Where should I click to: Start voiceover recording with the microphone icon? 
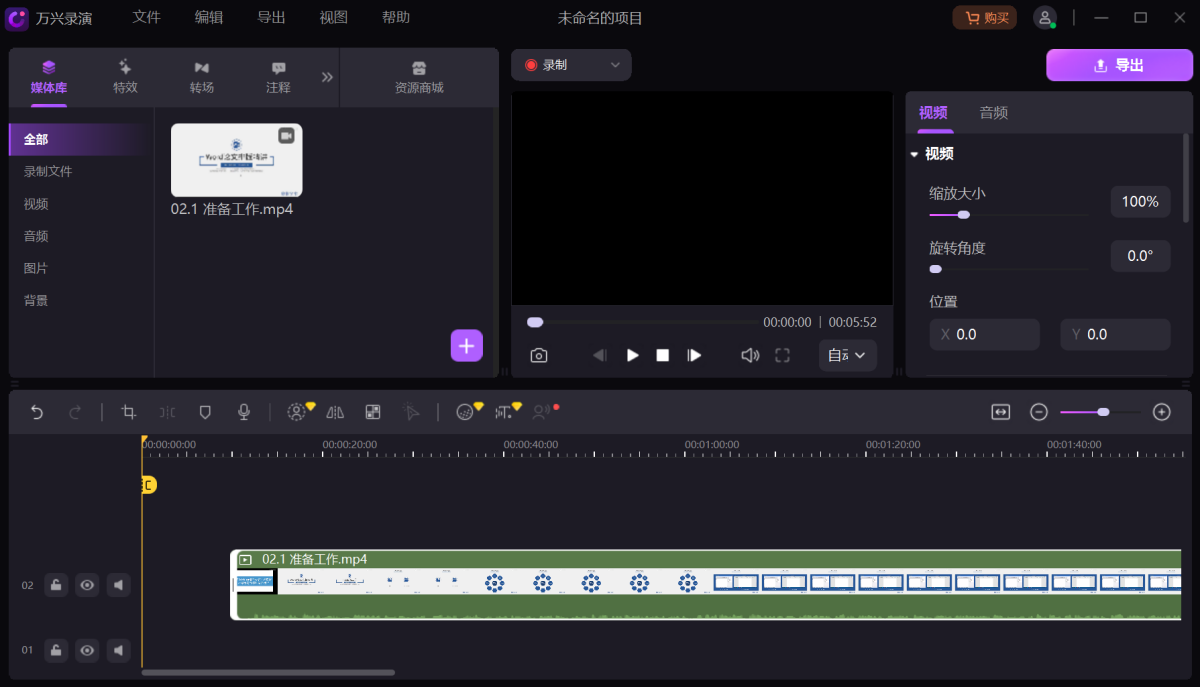point(243,412)
